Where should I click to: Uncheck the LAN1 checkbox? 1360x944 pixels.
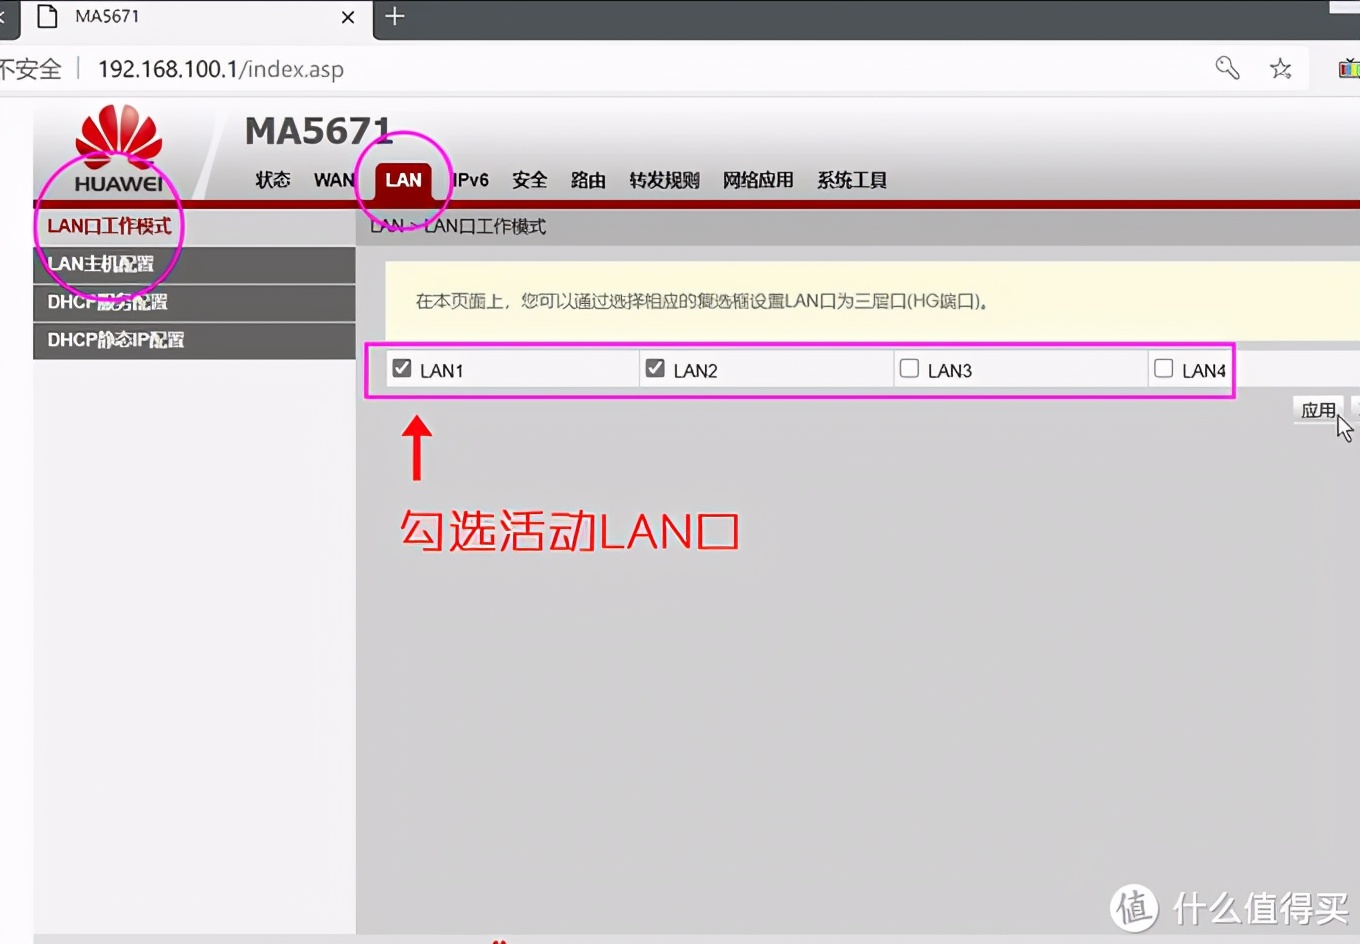(402, 368)
